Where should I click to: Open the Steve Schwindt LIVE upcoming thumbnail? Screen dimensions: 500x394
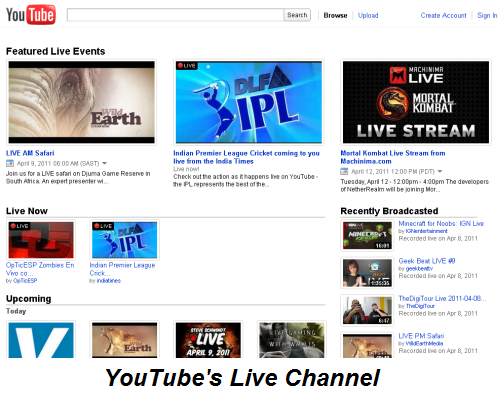click(208, 340)
